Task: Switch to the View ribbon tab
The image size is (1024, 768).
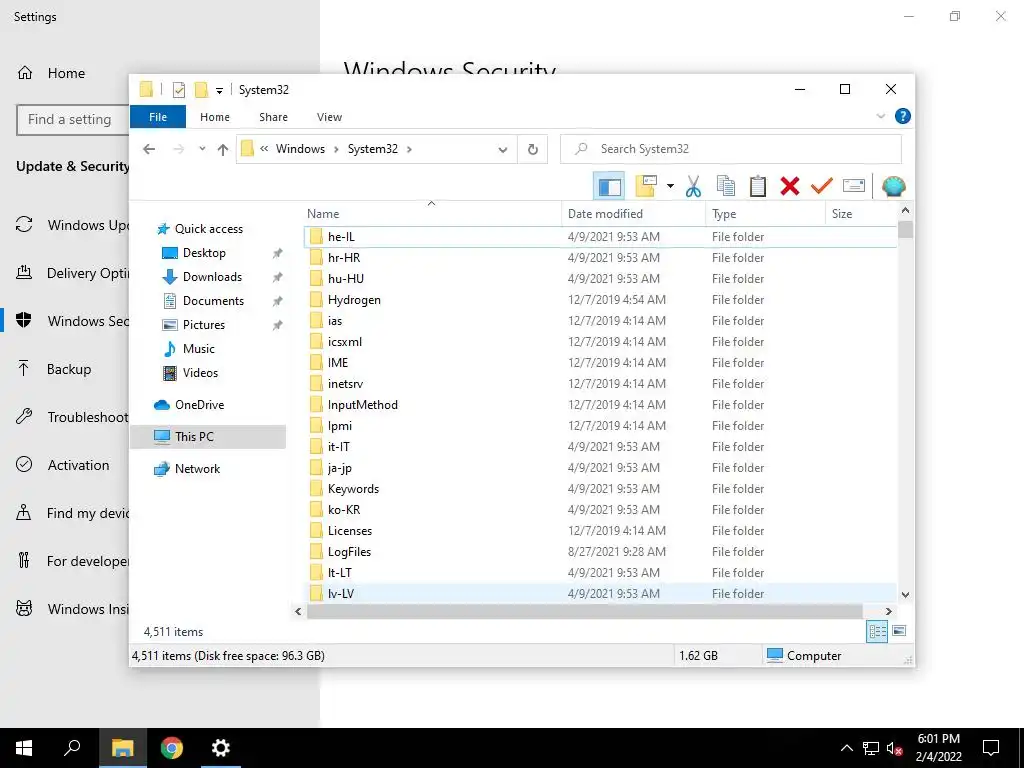Action: (329, 117)
